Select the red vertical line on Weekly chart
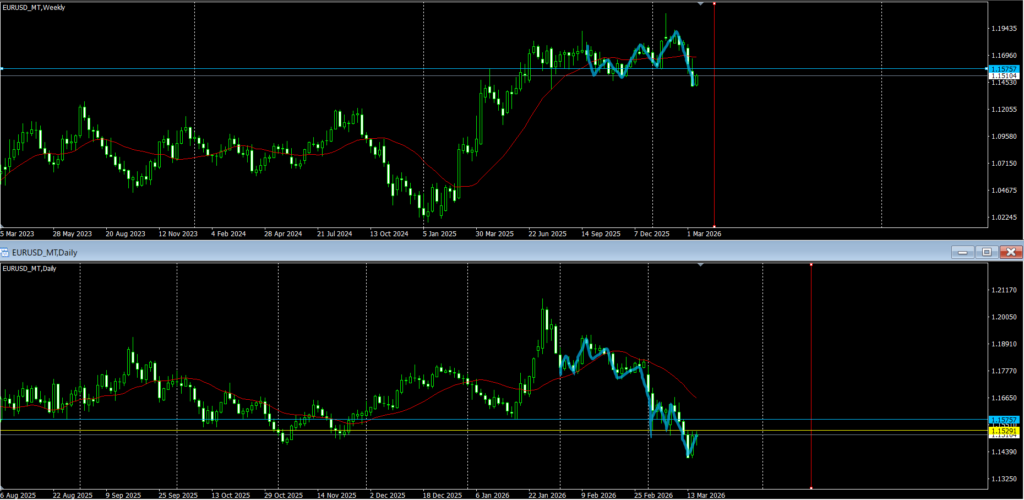Viewport: 1024px width, 500px height. coord(714,120)
